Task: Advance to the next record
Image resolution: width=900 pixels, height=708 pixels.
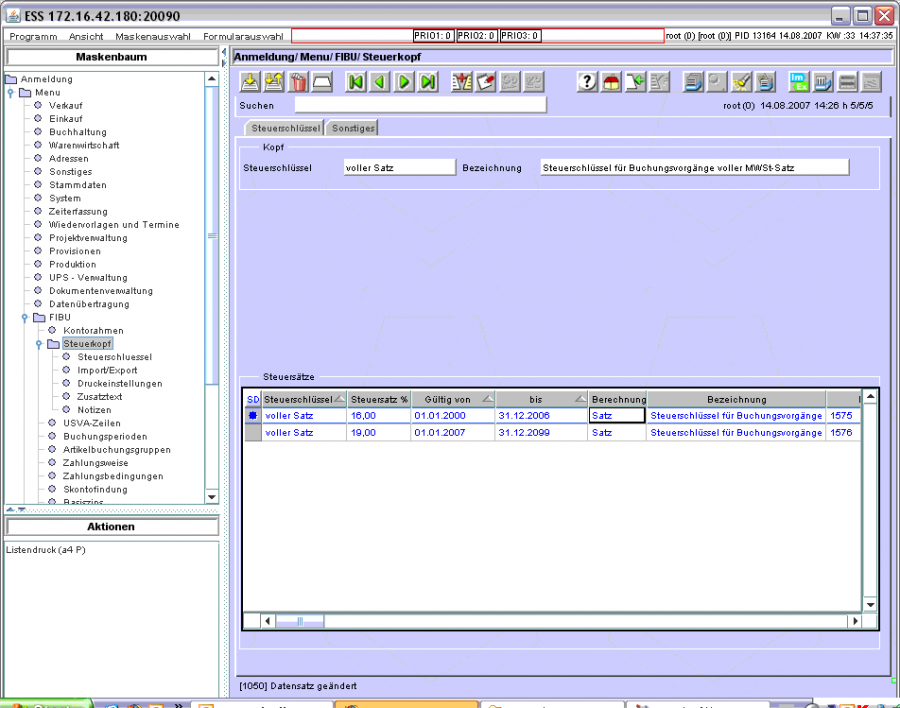Action: coord(404,82)
